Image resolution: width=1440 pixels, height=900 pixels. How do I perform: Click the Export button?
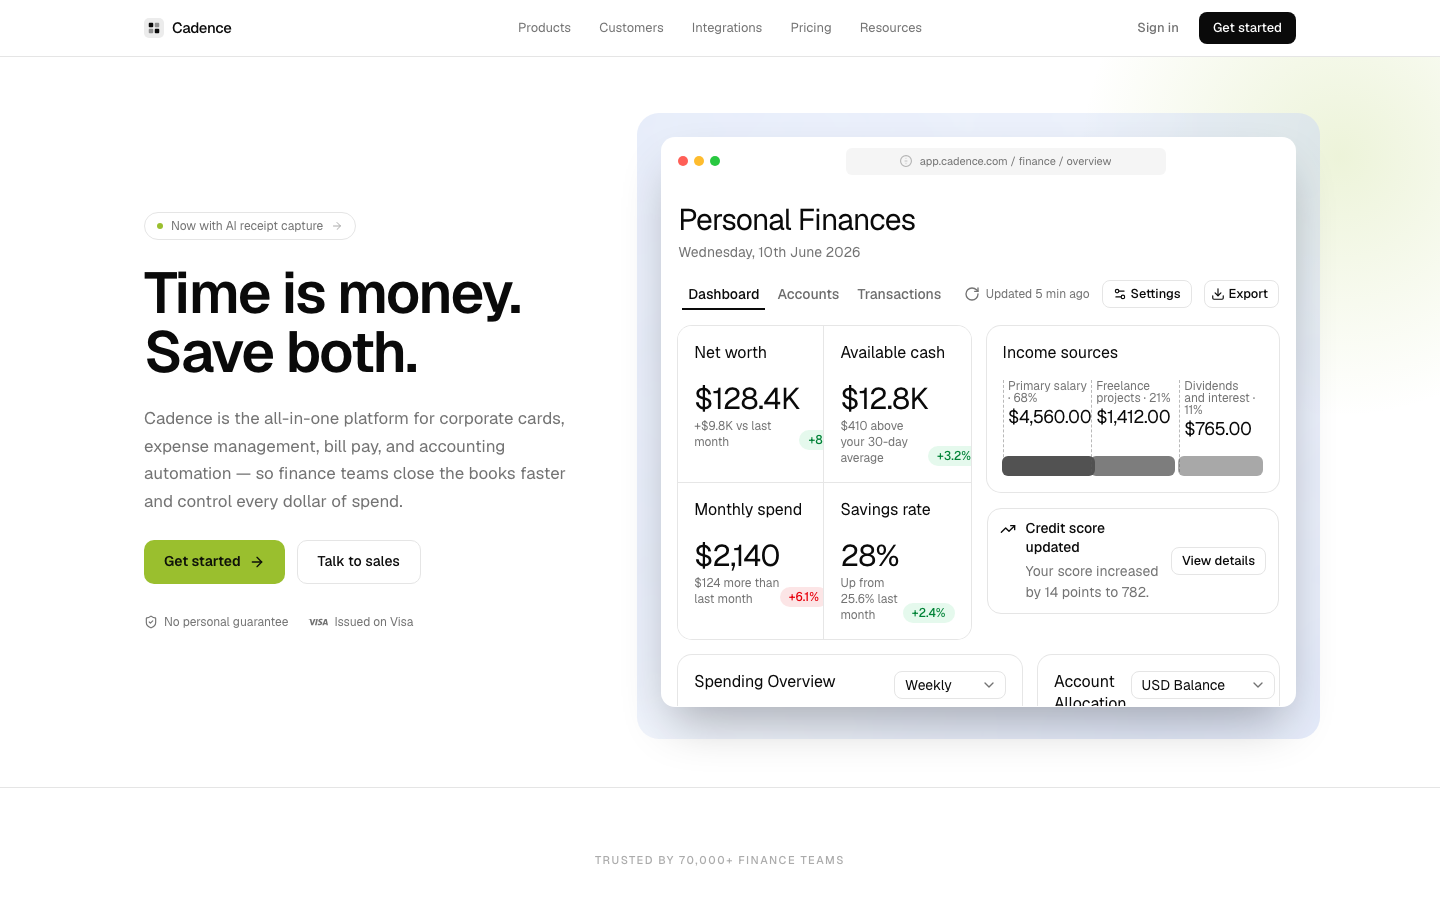tap(1241, 294)
